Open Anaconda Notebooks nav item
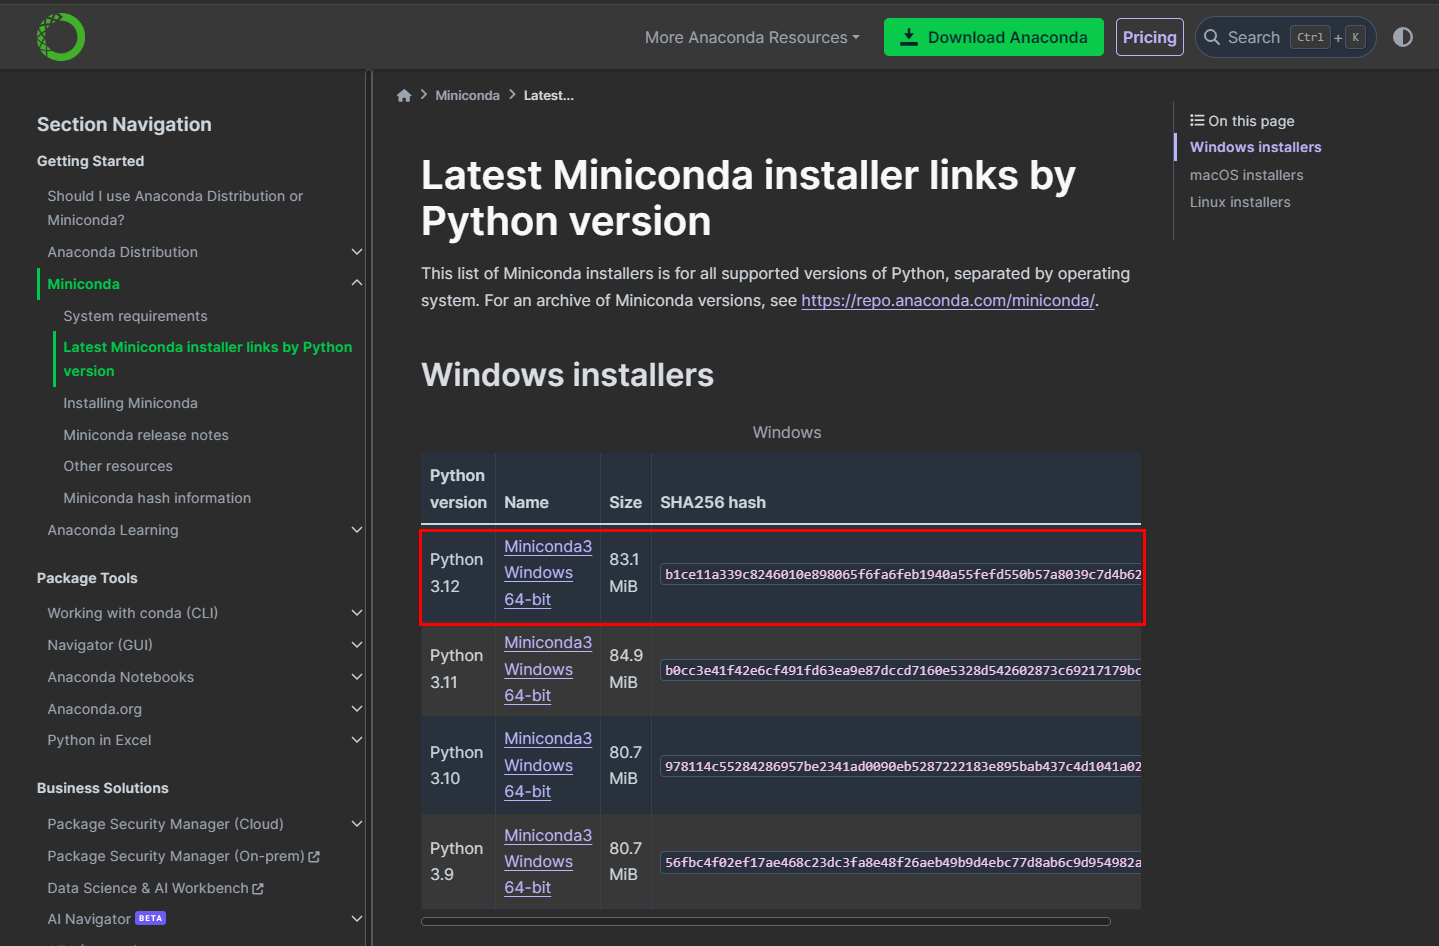 click(120, 677)
